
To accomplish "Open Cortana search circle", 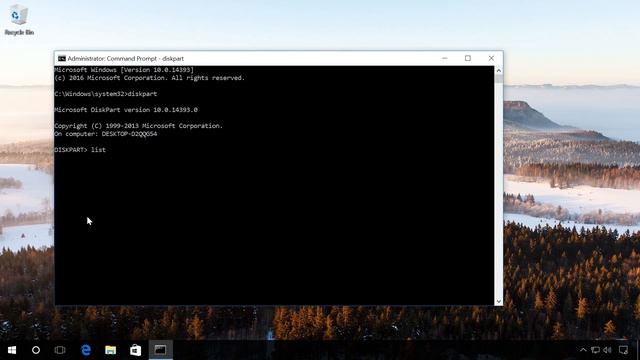I will 36,350.
